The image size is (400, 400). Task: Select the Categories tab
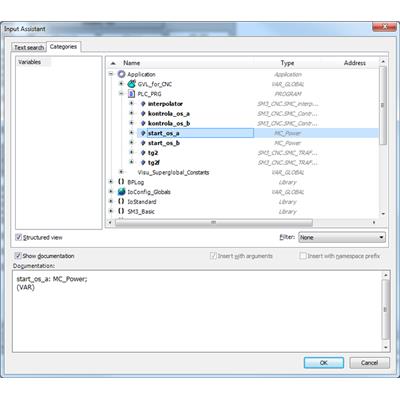(63, 47)
